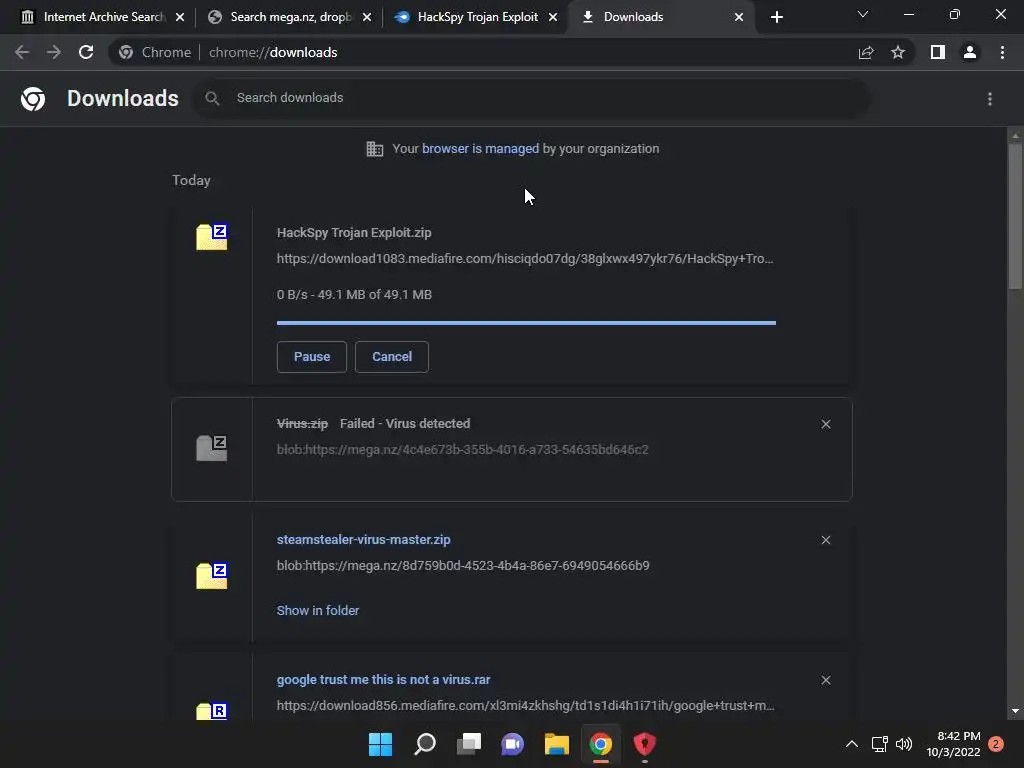Open the volume tray icon

[x=904, y=744]
